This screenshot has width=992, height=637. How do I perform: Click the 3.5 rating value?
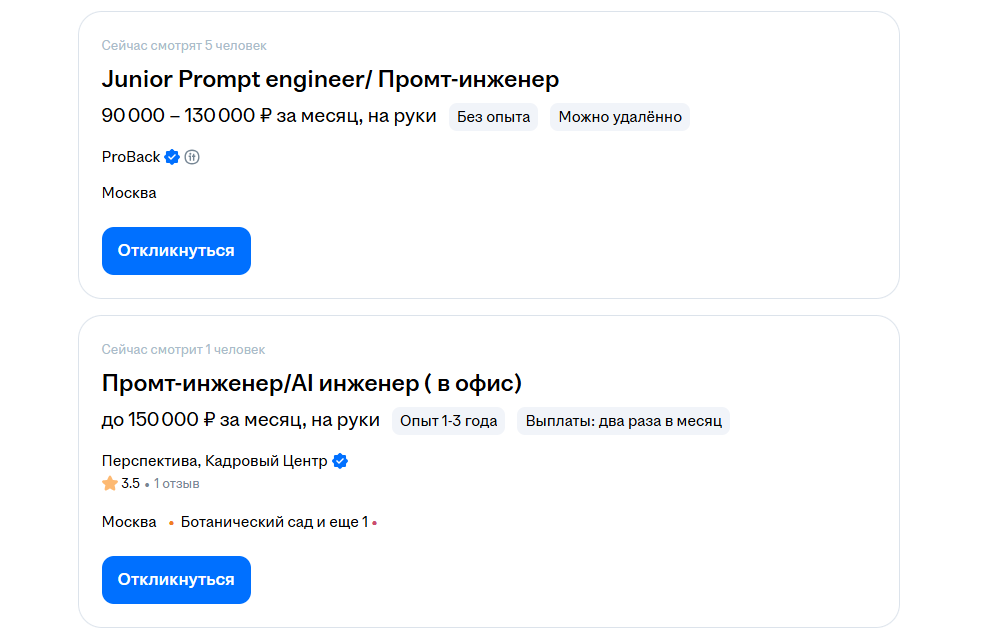[x=131, y=482]
